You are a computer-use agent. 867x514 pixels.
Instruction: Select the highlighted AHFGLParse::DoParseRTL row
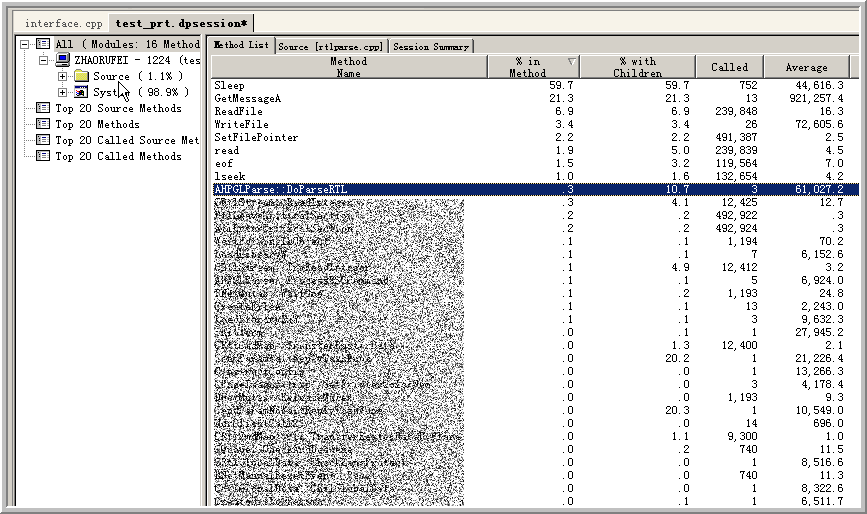coord(535,190)
